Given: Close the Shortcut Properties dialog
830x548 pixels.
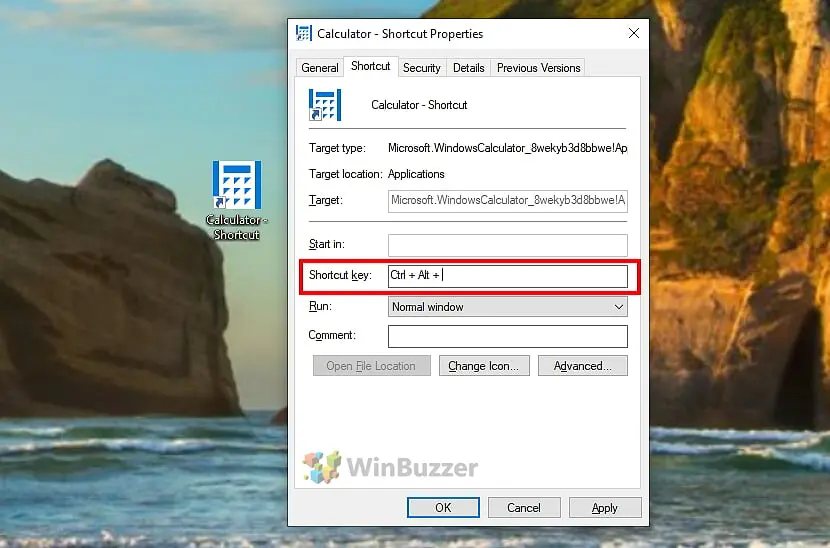Looking at the screenshot, I should (x=634, y=33).
